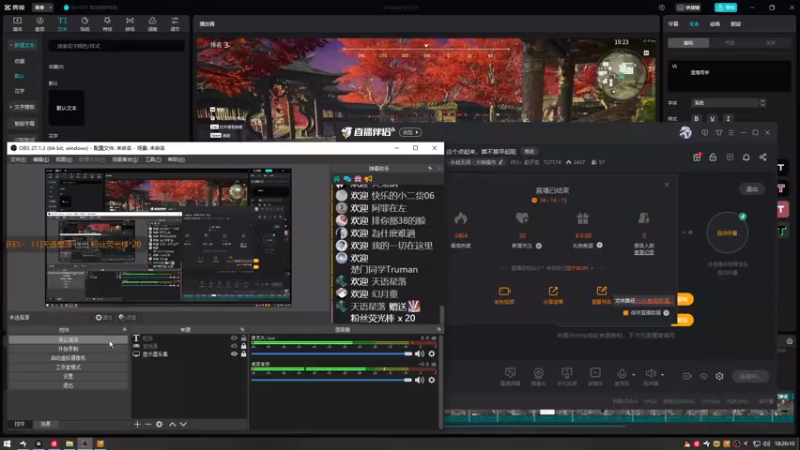This screenshot has height=450, width=800.
Task: Open source properties gear in OBS sources toolbar
Action: pos(159,424)
